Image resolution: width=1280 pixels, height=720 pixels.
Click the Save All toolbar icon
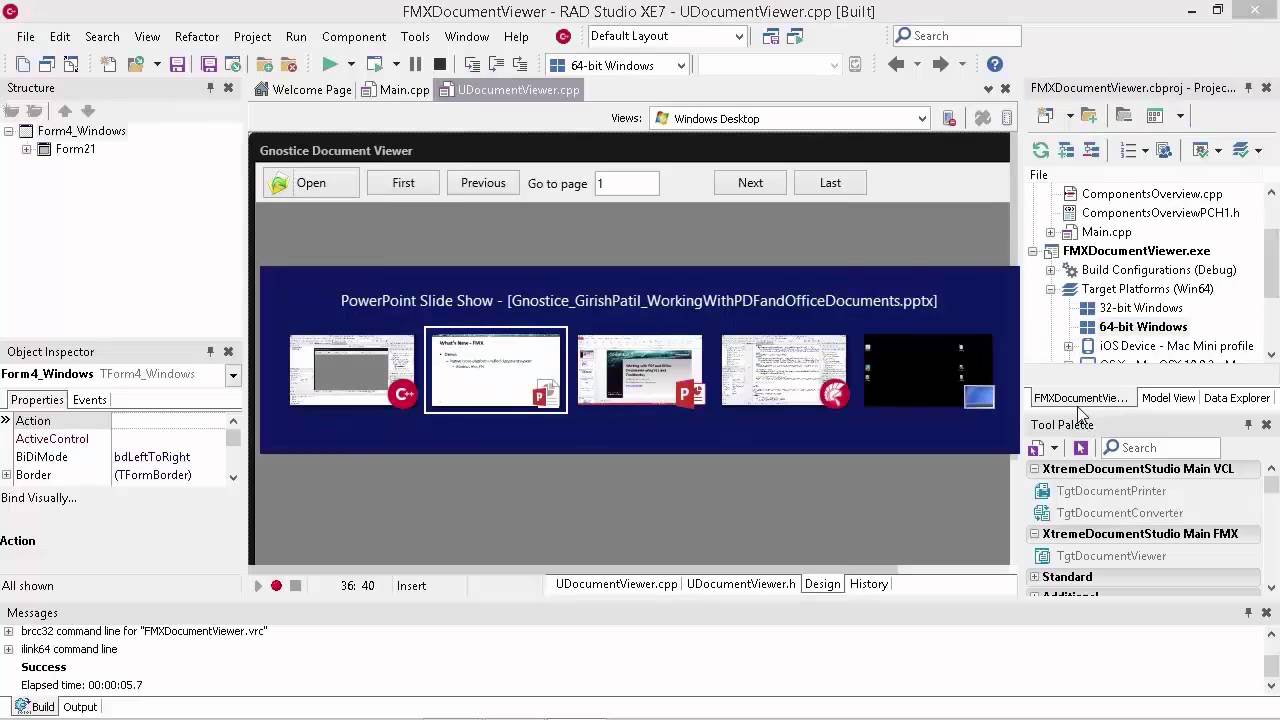208,64
